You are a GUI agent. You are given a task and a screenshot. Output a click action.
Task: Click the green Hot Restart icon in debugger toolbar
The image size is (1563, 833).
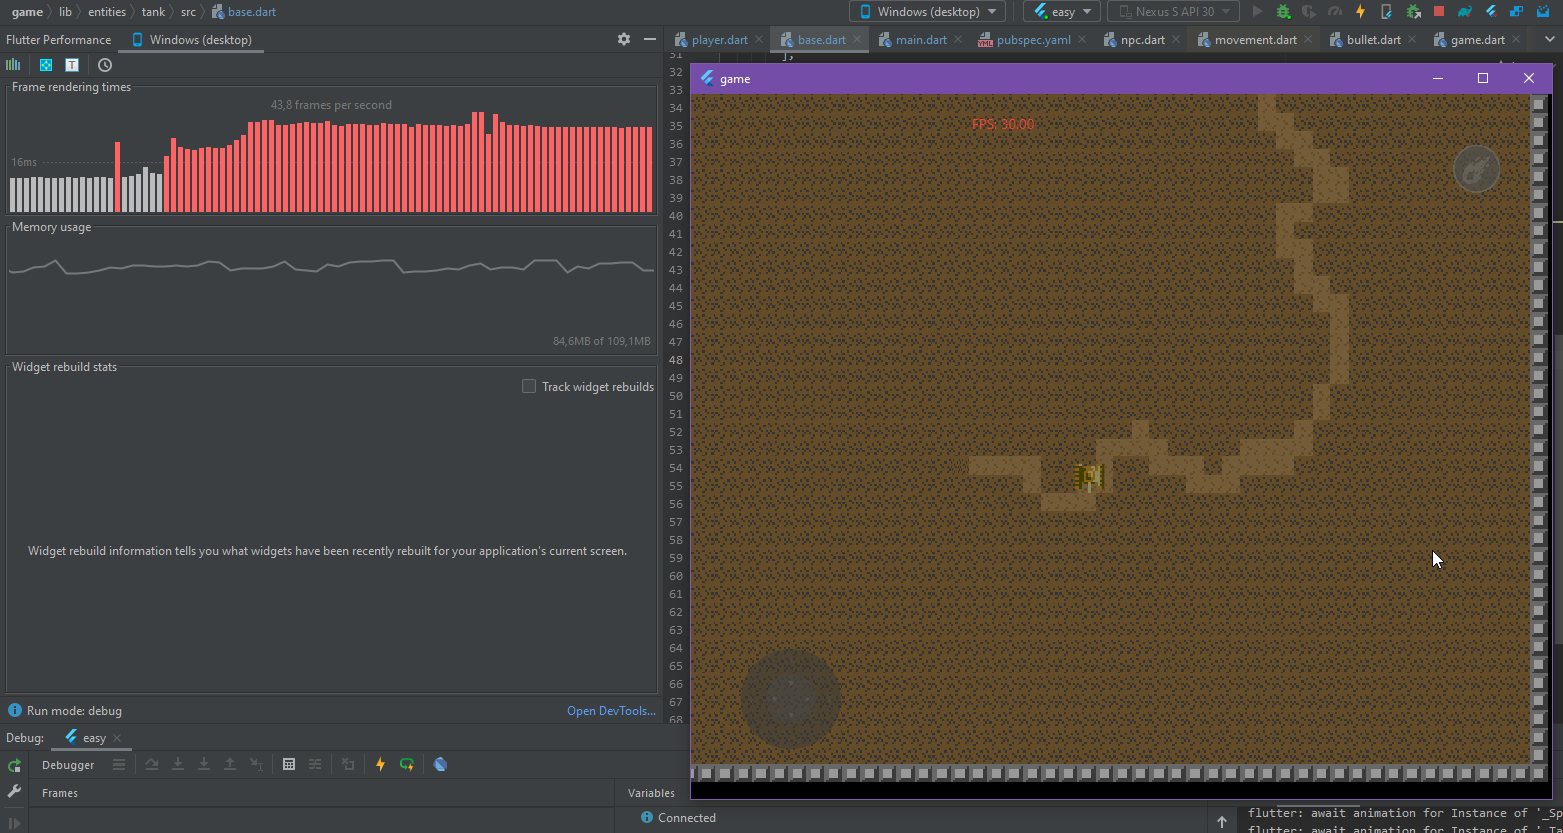point(406,765)
